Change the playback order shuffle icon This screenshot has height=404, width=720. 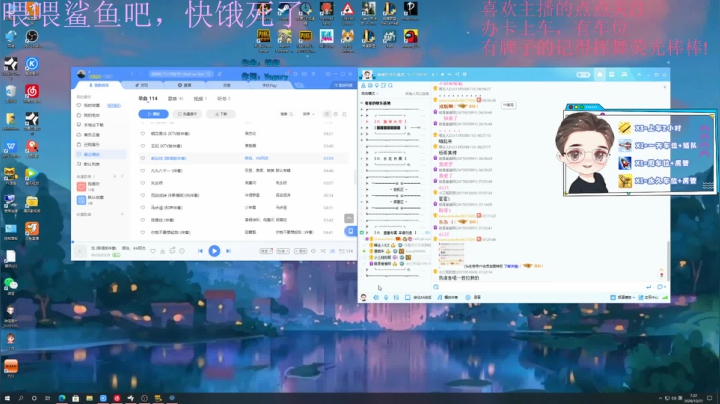pyautogui.click(x=323, y=251)
